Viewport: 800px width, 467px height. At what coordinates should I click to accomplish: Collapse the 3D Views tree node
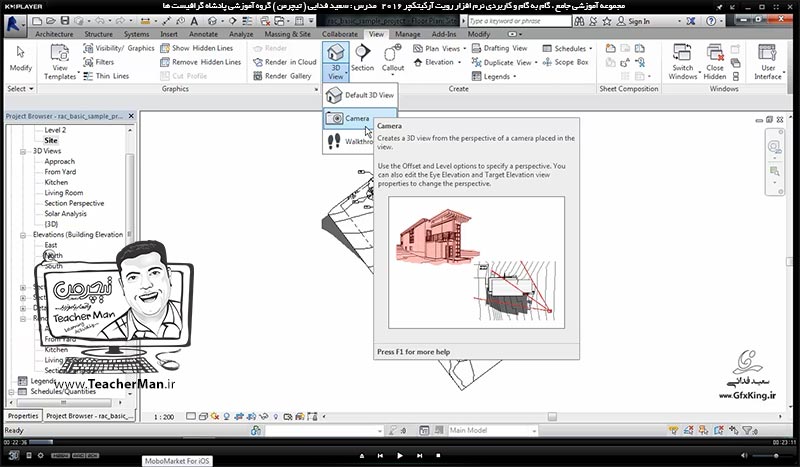point(23,152)
